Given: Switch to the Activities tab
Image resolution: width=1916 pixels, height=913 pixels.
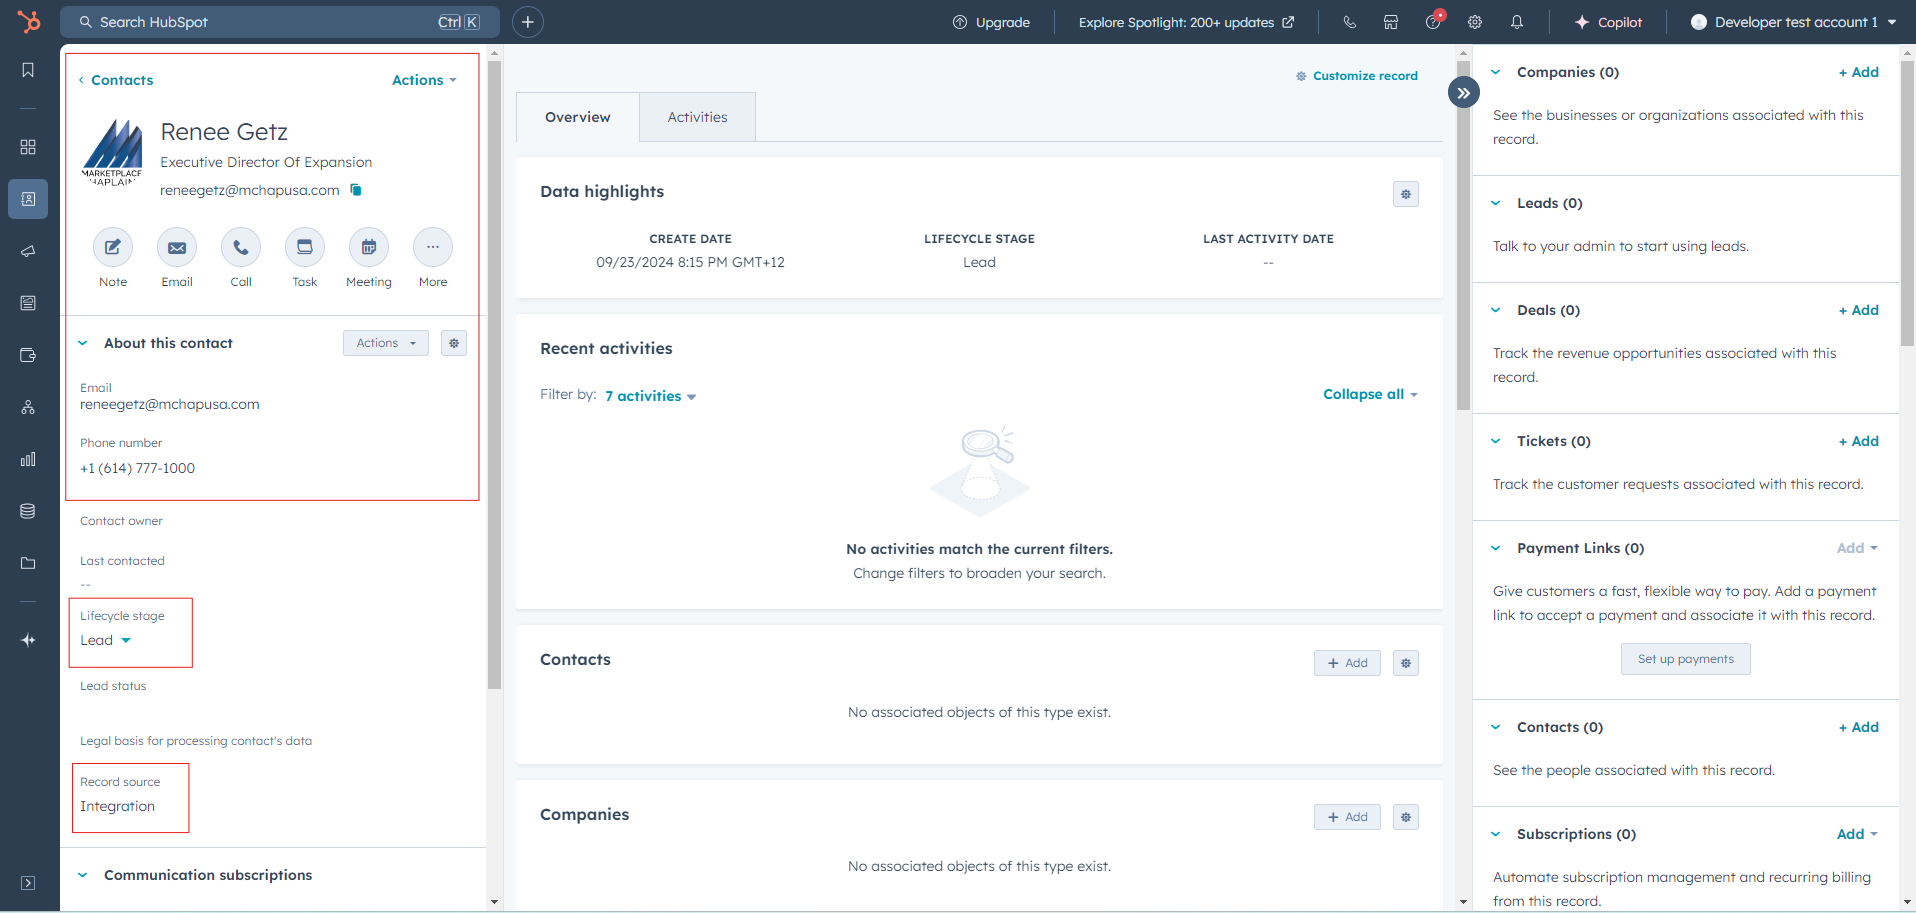Looking at the screenshot, I should click(x=697, y=117).
